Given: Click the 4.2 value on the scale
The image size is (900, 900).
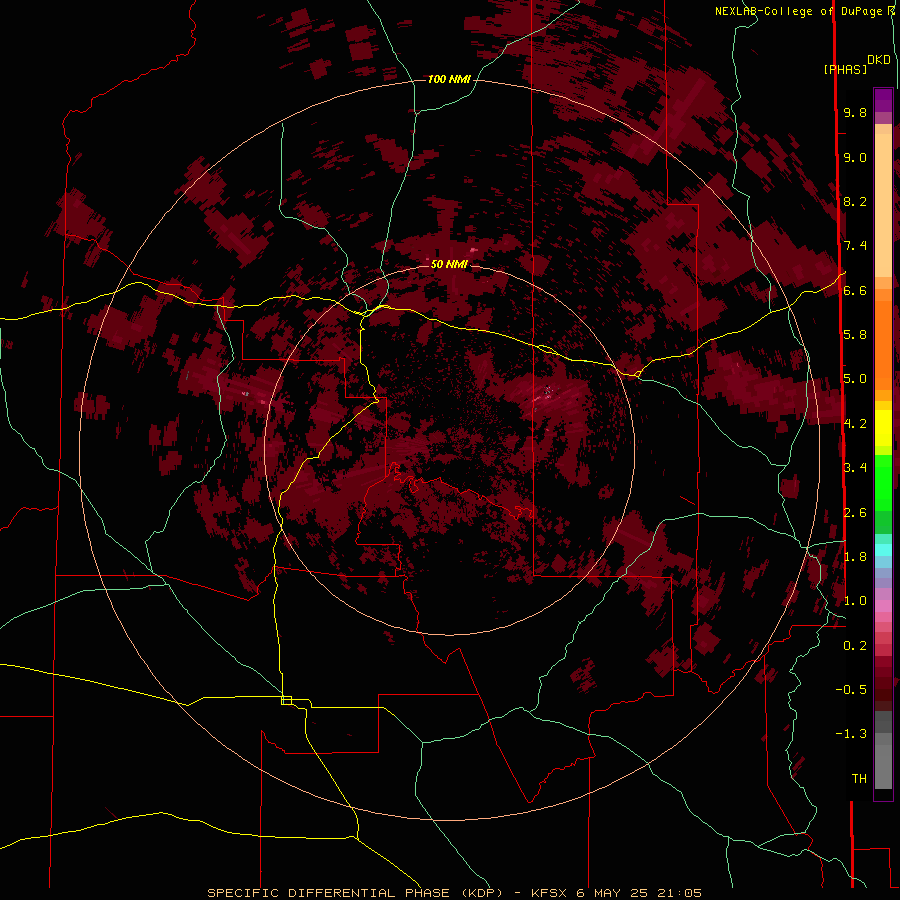Looking at the screenshot, I should 855,424.
